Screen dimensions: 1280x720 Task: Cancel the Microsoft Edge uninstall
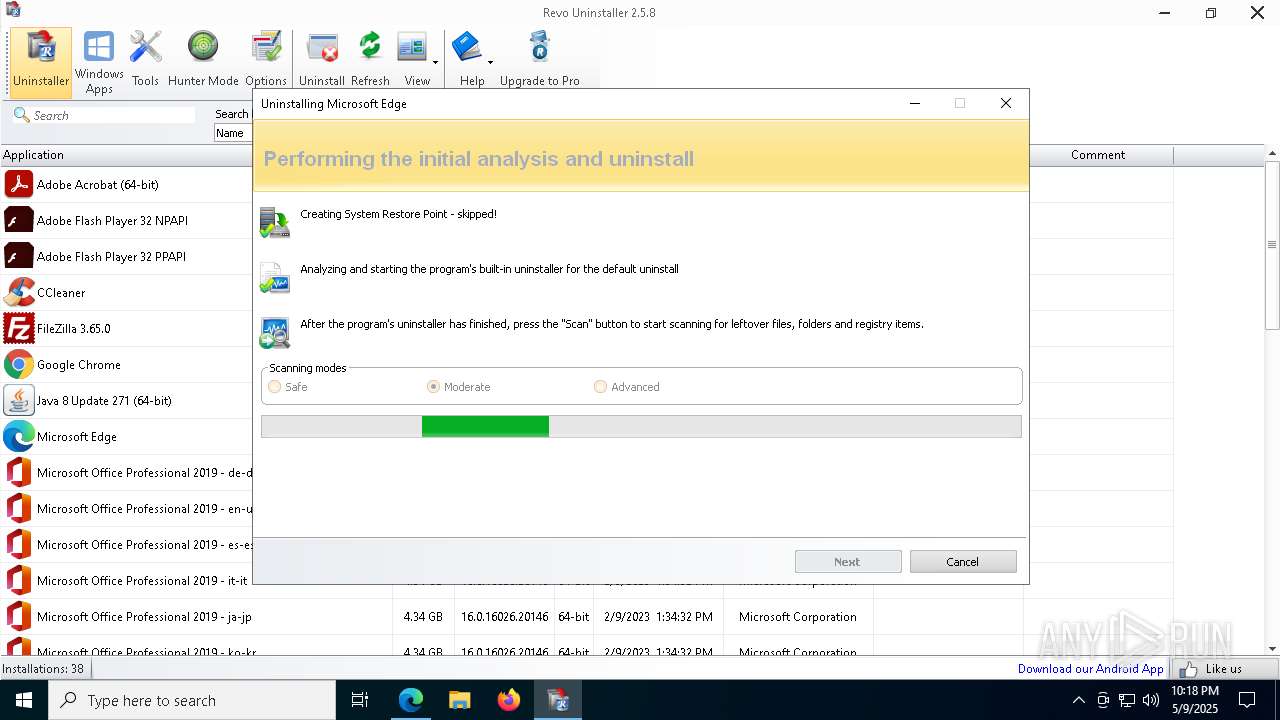coord(963,562)
